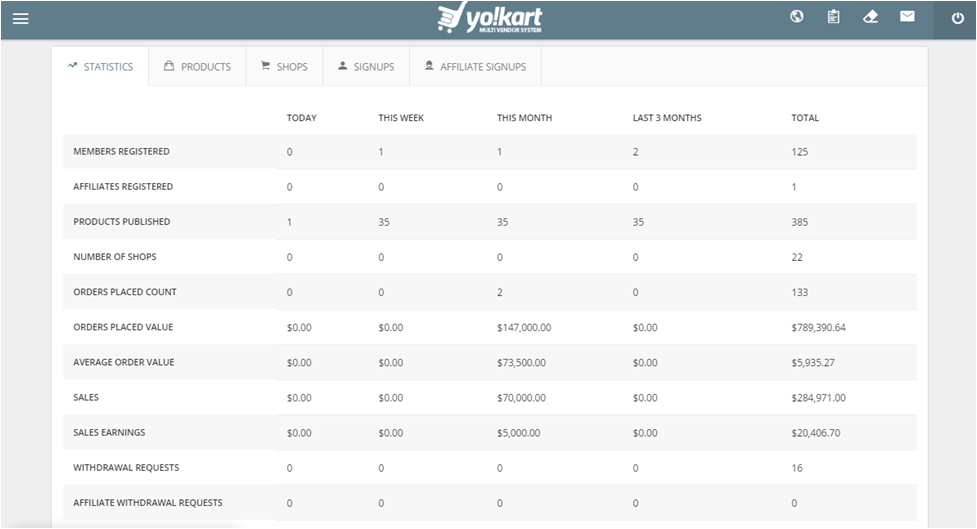This screenshot has width=977, height=529.
Task: Click the yo!kart logo
Action: point(490,17)
